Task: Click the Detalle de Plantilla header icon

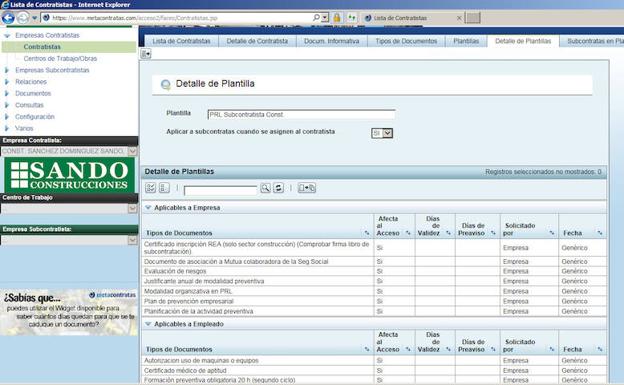Action: pos(166,84)
